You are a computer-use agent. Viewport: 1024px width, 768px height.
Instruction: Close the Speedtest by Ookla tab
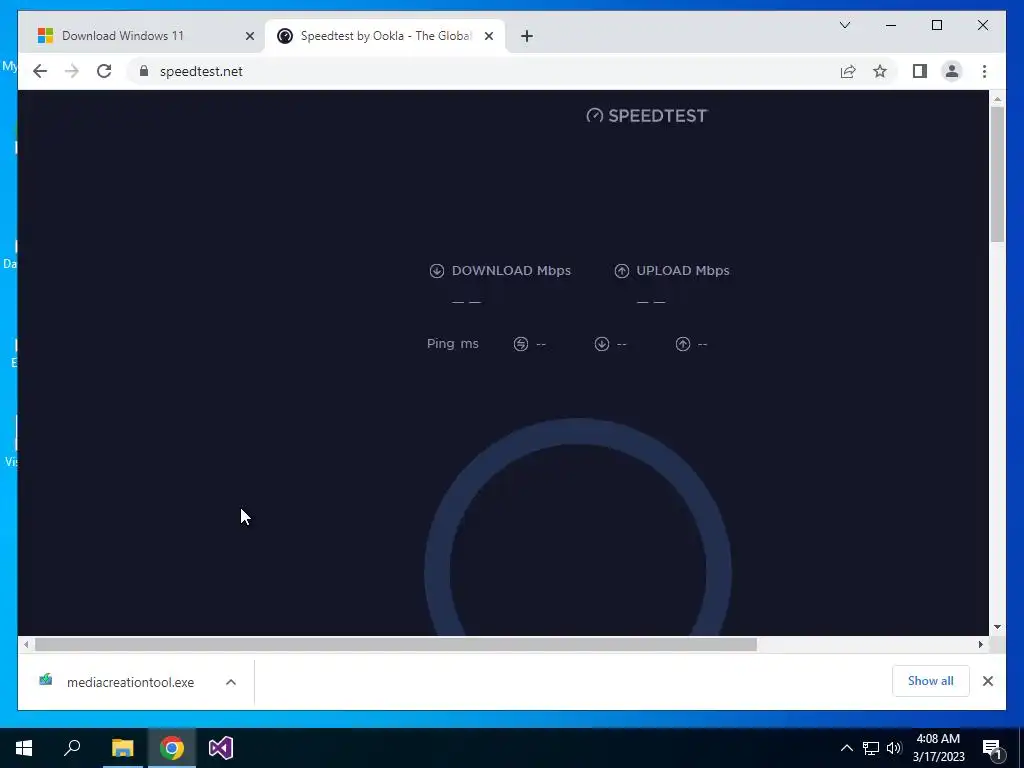point(488,37)
